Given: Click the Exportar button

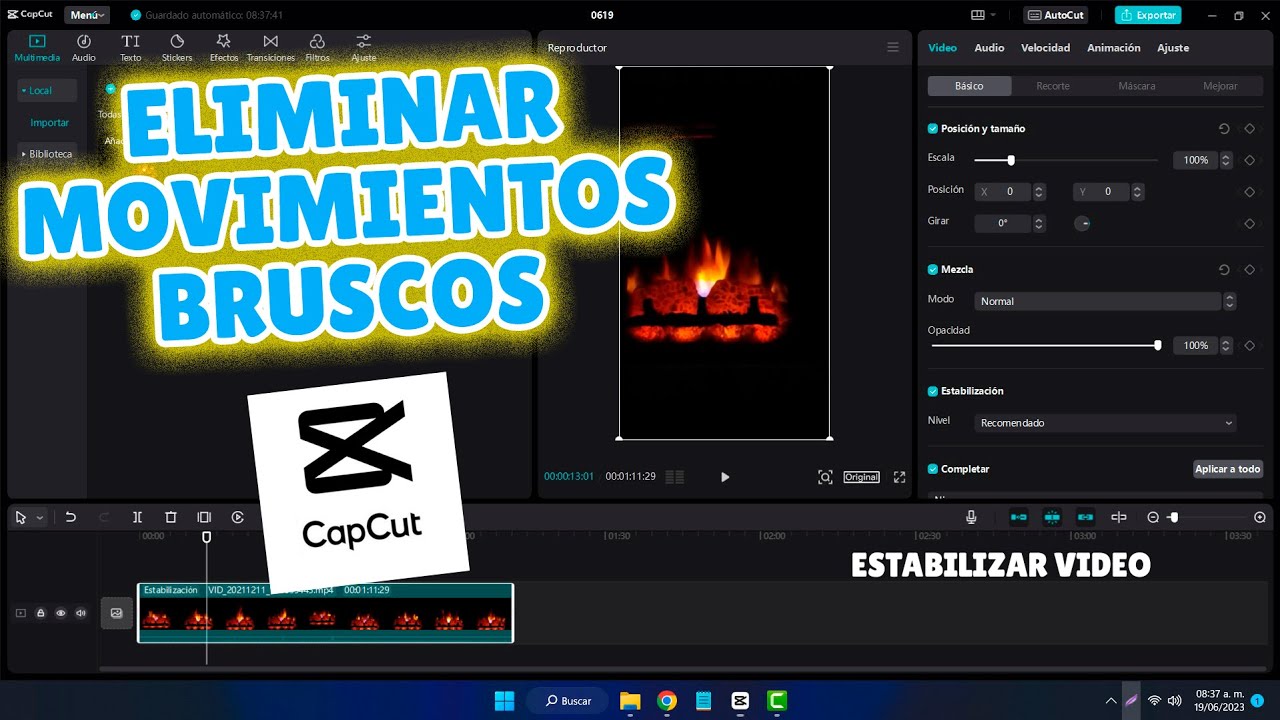Looking at the screenshot, I should pos(1148,15).
